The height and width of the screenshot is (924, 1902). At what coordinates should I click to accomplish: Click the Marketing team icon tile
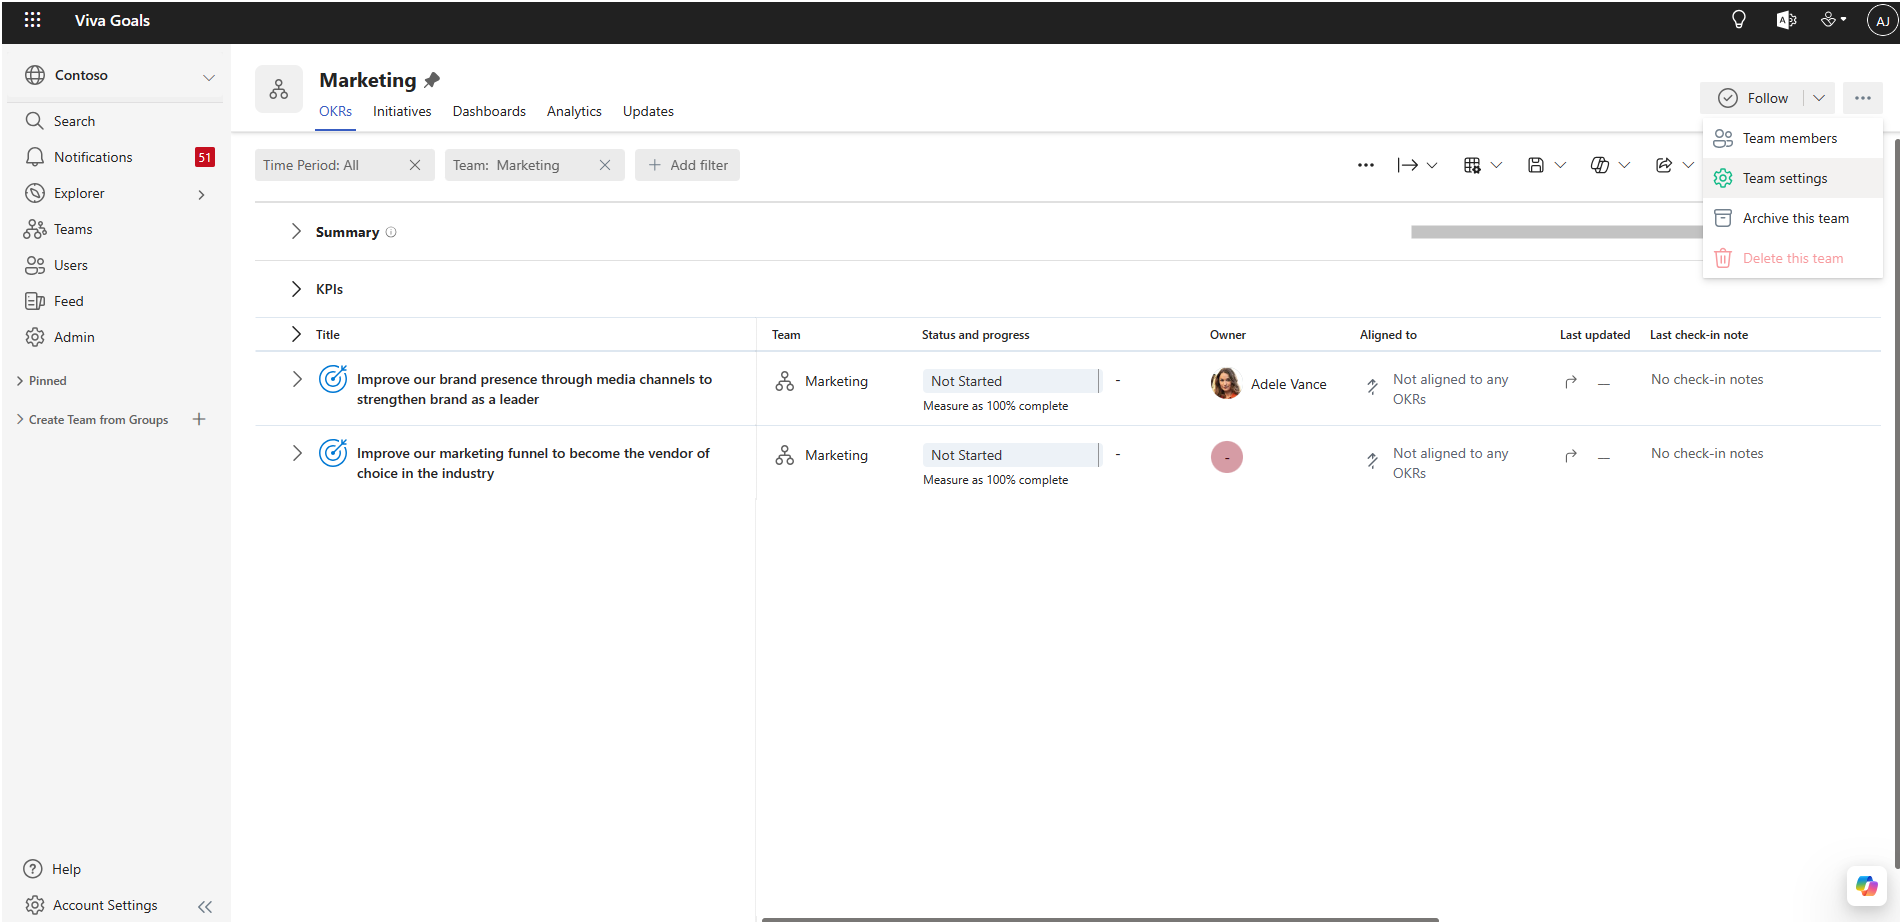[279, 89]
